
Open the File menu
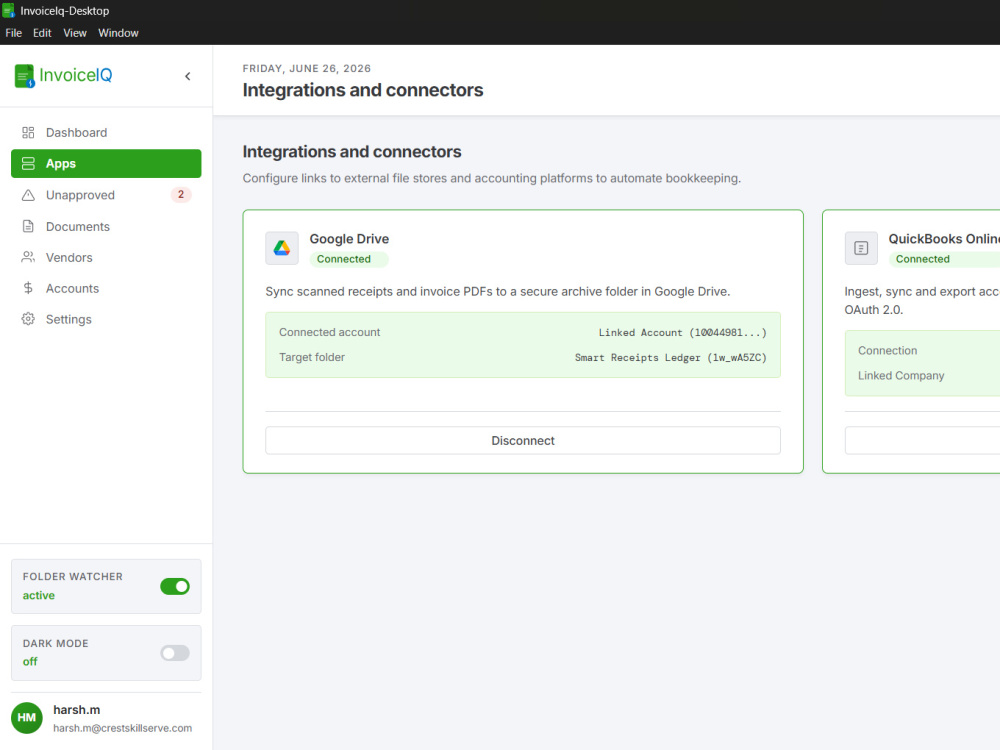[x=13, y=33]
